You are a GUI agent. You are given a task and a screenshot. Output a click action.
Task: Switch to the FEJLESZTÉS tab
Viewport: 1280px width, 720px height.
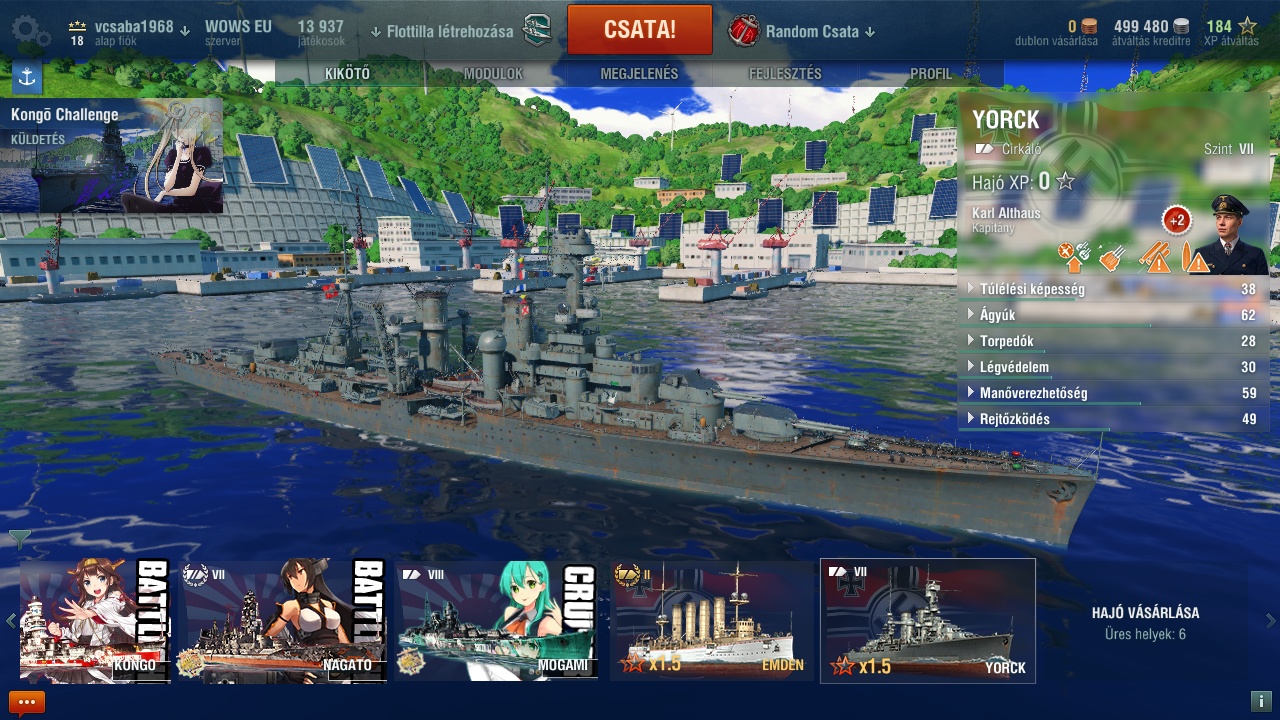pos(785,74)
